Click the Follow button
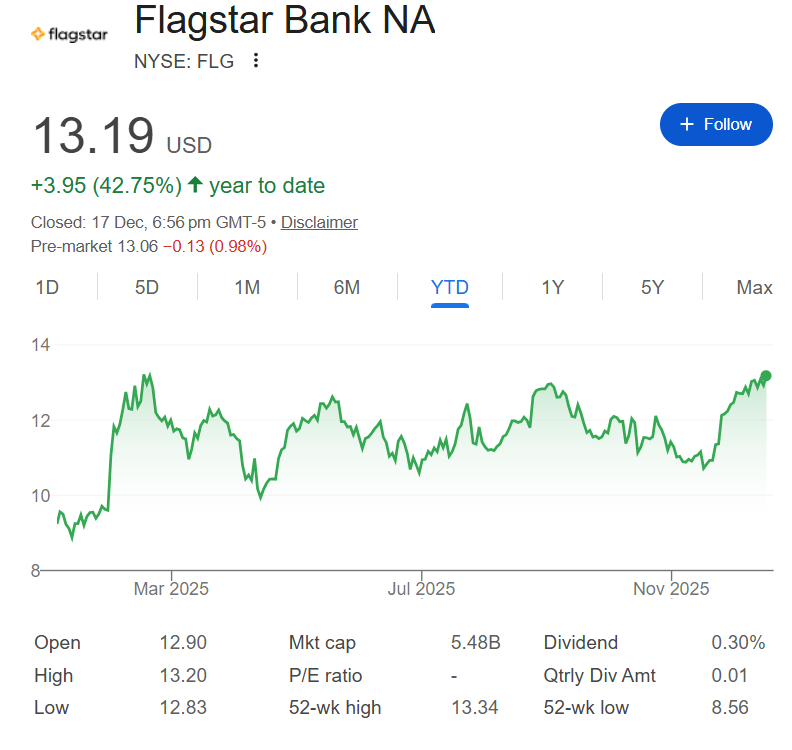Image resolution: width=792 pixels, height=750 pixels. (716, 124)
